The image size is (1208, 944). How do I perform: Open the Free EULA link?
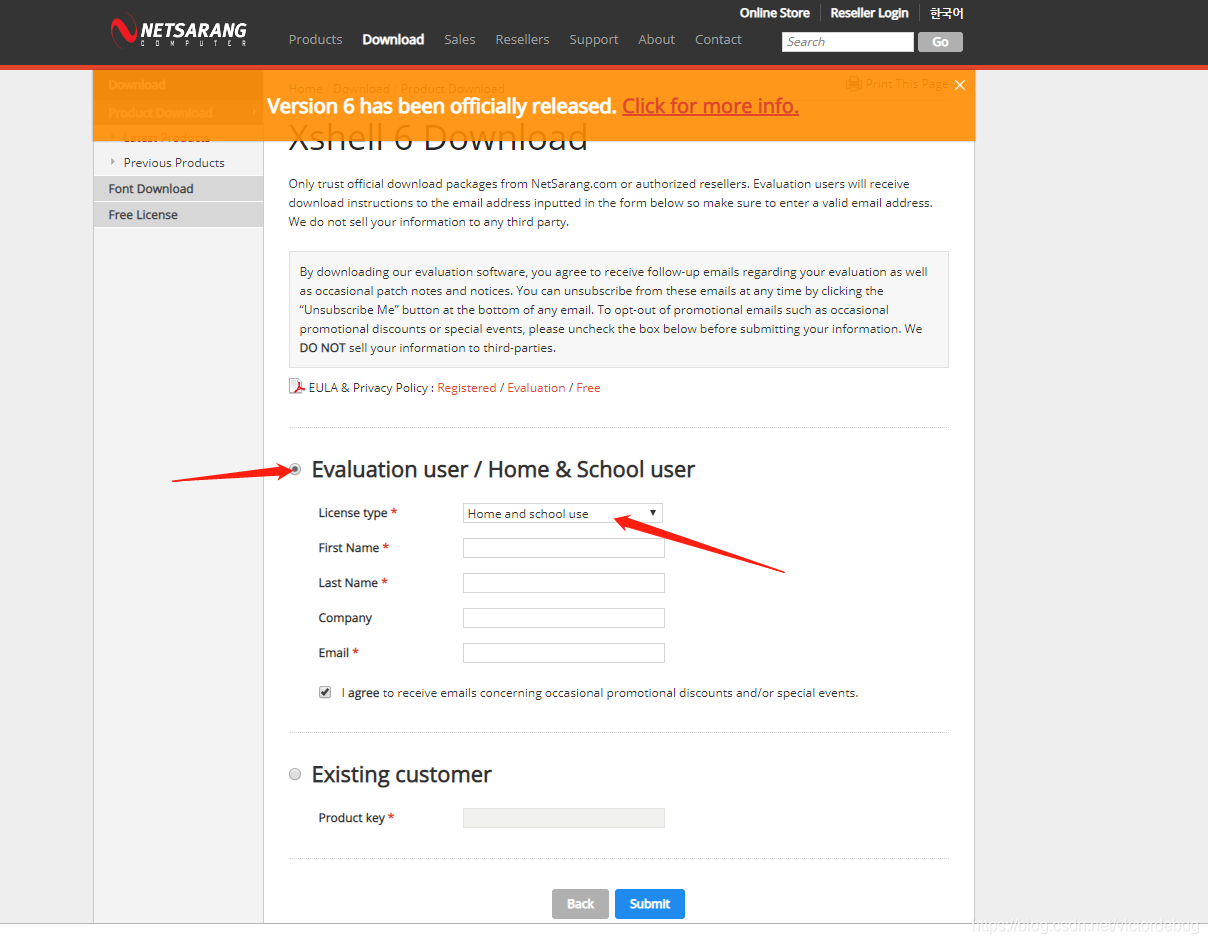[588, 388]
